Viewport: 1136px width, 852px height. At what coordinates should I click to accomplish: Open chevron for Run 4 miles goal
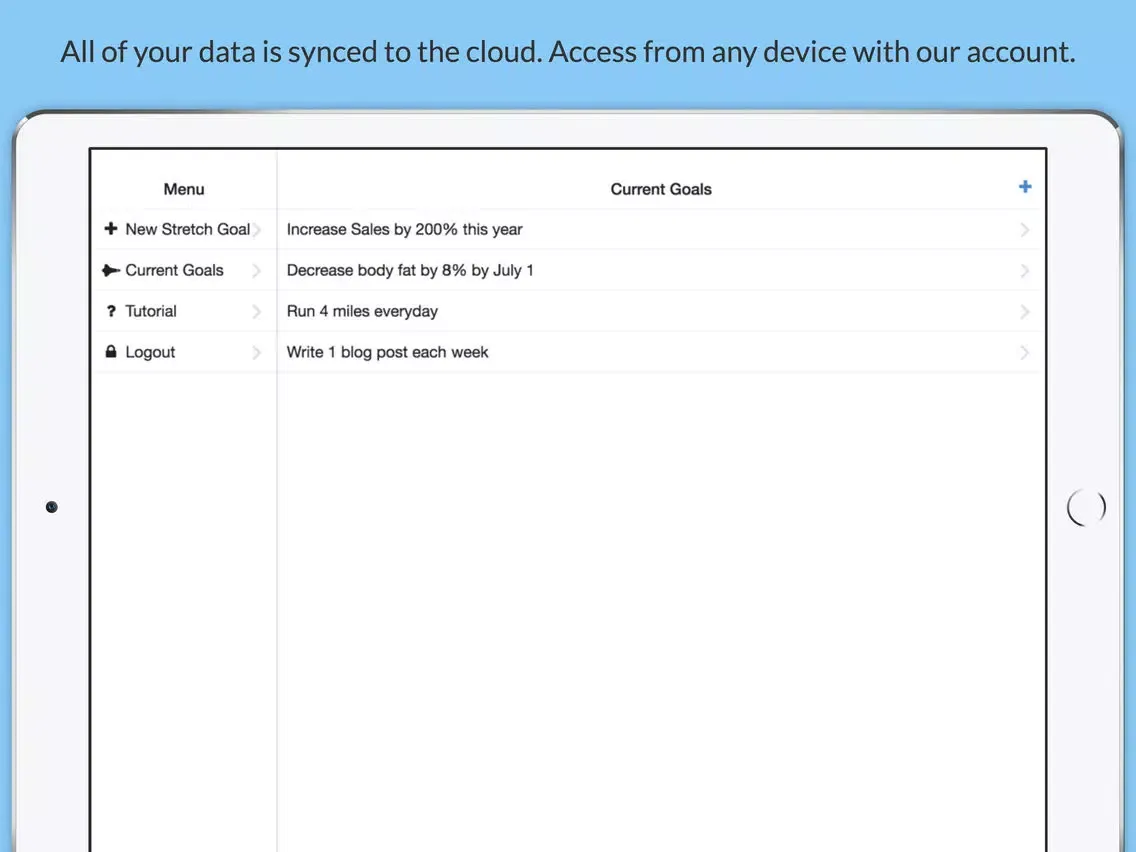[1024, 312]
